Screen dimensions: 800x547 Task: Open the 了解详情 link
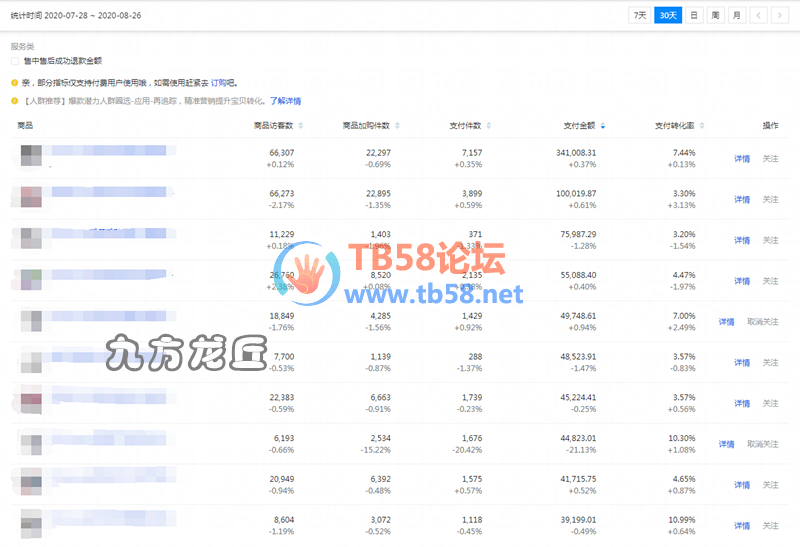click(285, 101)
